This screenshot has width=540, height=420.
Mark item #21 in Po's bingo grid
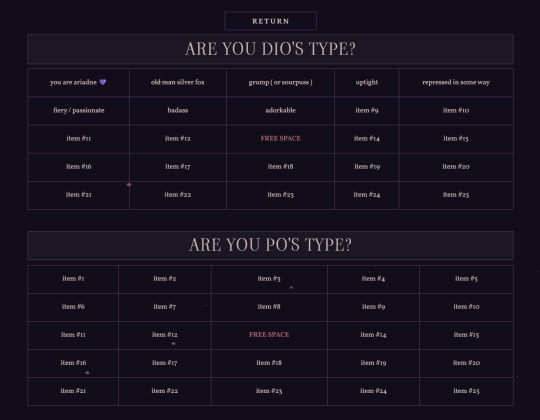[x=73, y=391]
